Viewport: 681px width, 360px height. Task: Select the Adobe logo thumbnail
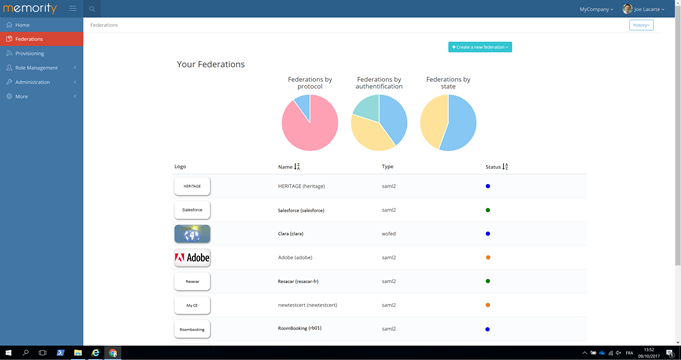coord(192,258)
